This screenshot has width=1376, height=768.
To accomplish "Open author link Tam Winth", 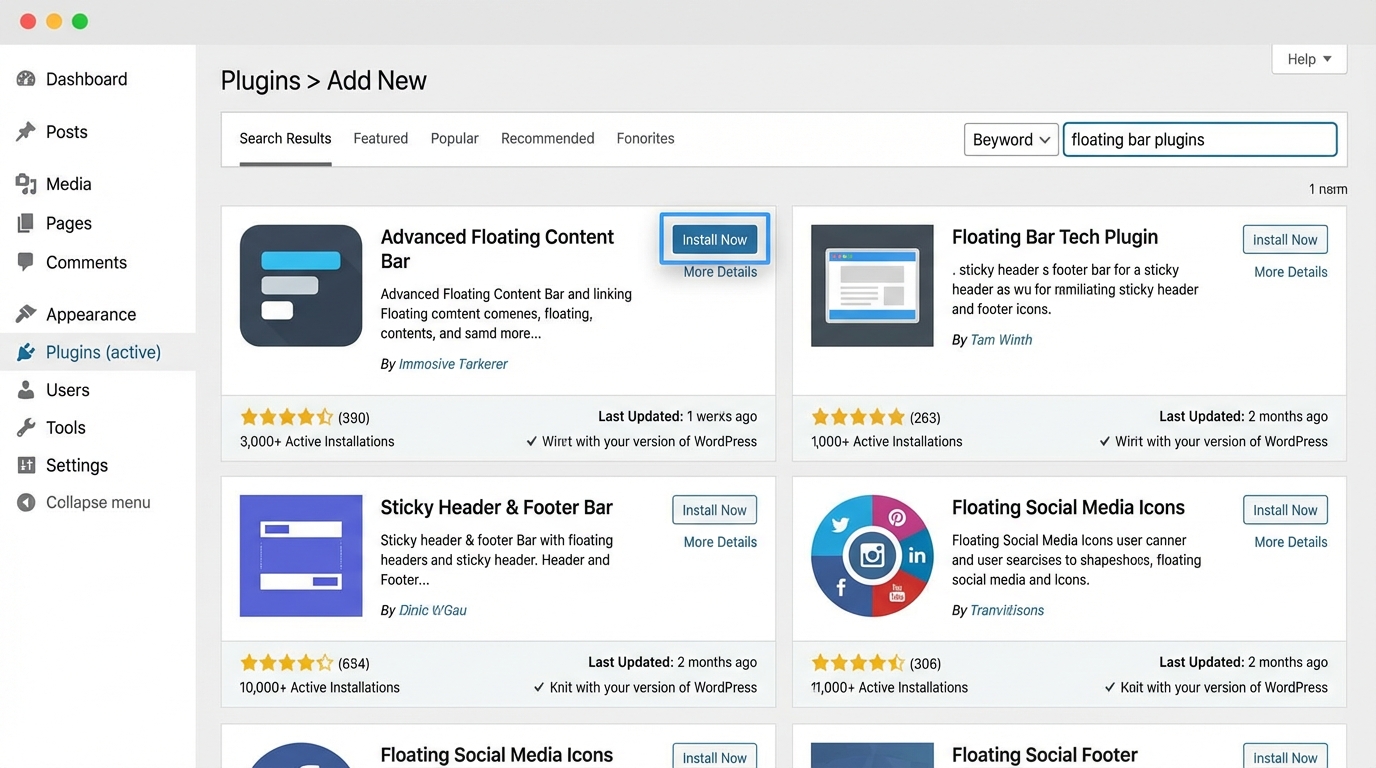I will 1001,339.
